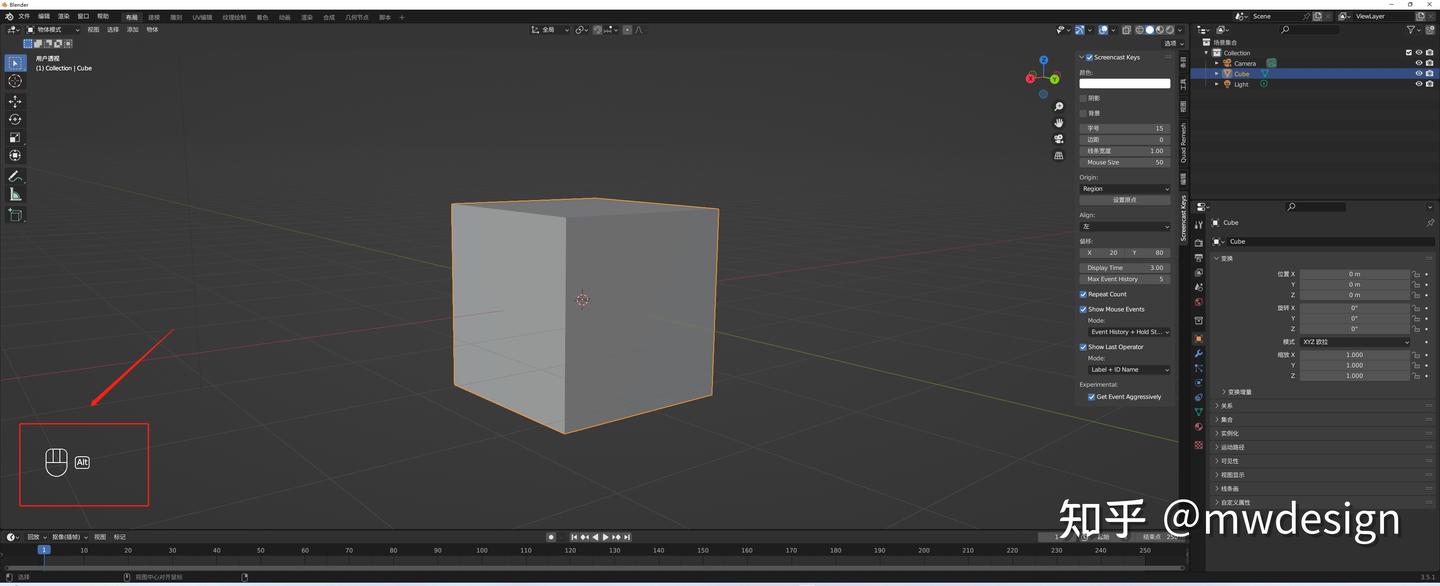
Task: Select the Transform tool icon
Action: coord(15,155)
